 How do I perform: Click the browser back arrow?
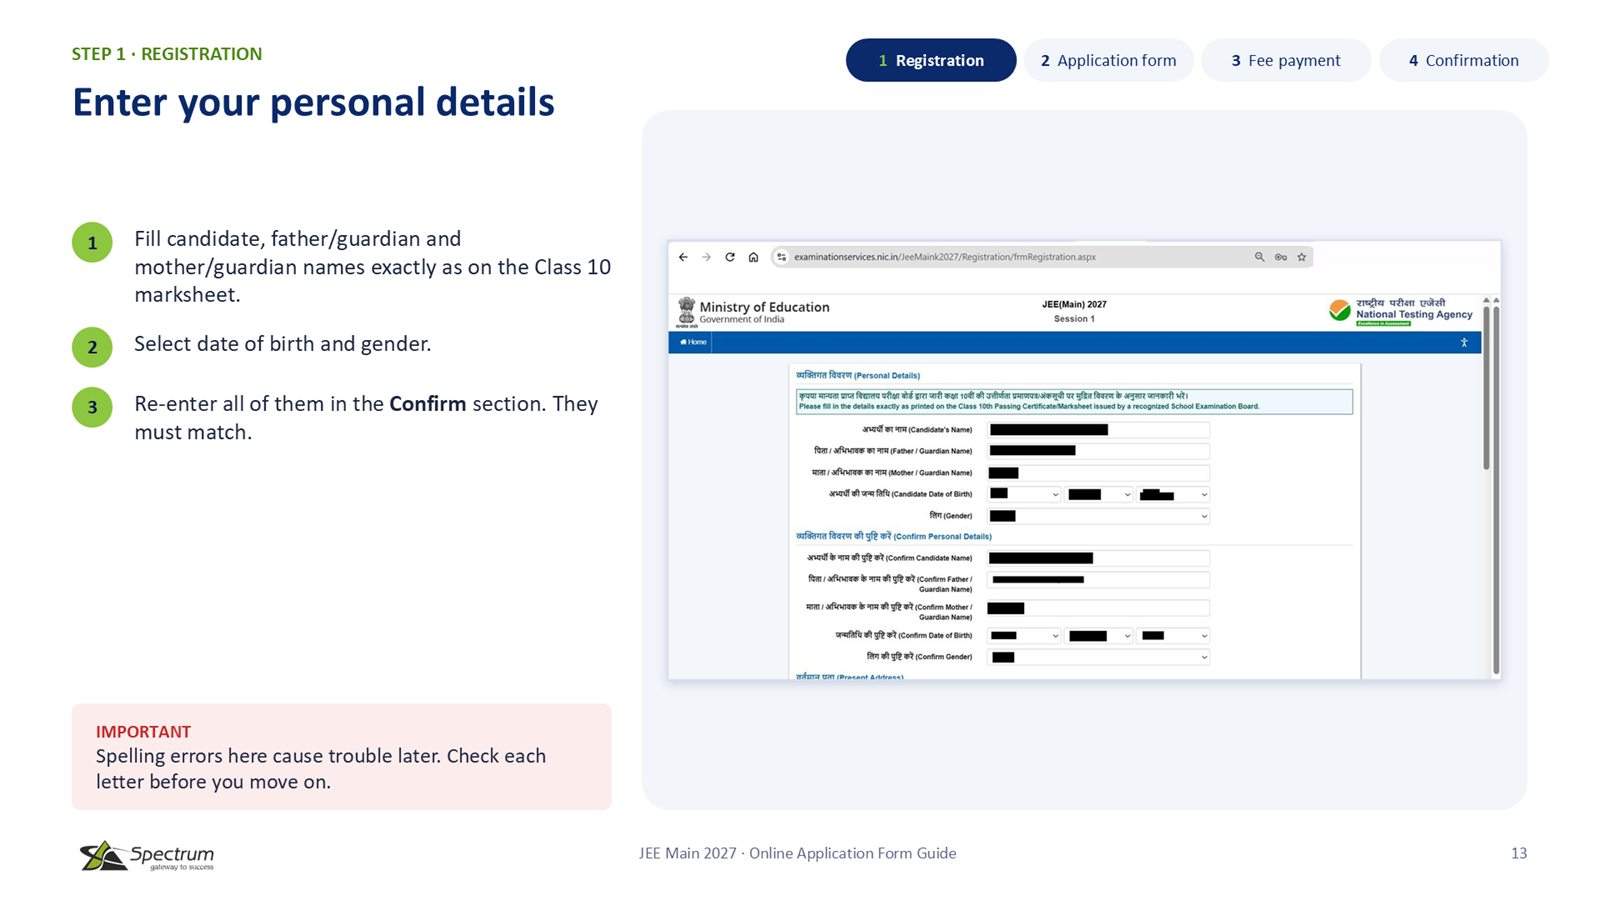[x=683, y=257]
